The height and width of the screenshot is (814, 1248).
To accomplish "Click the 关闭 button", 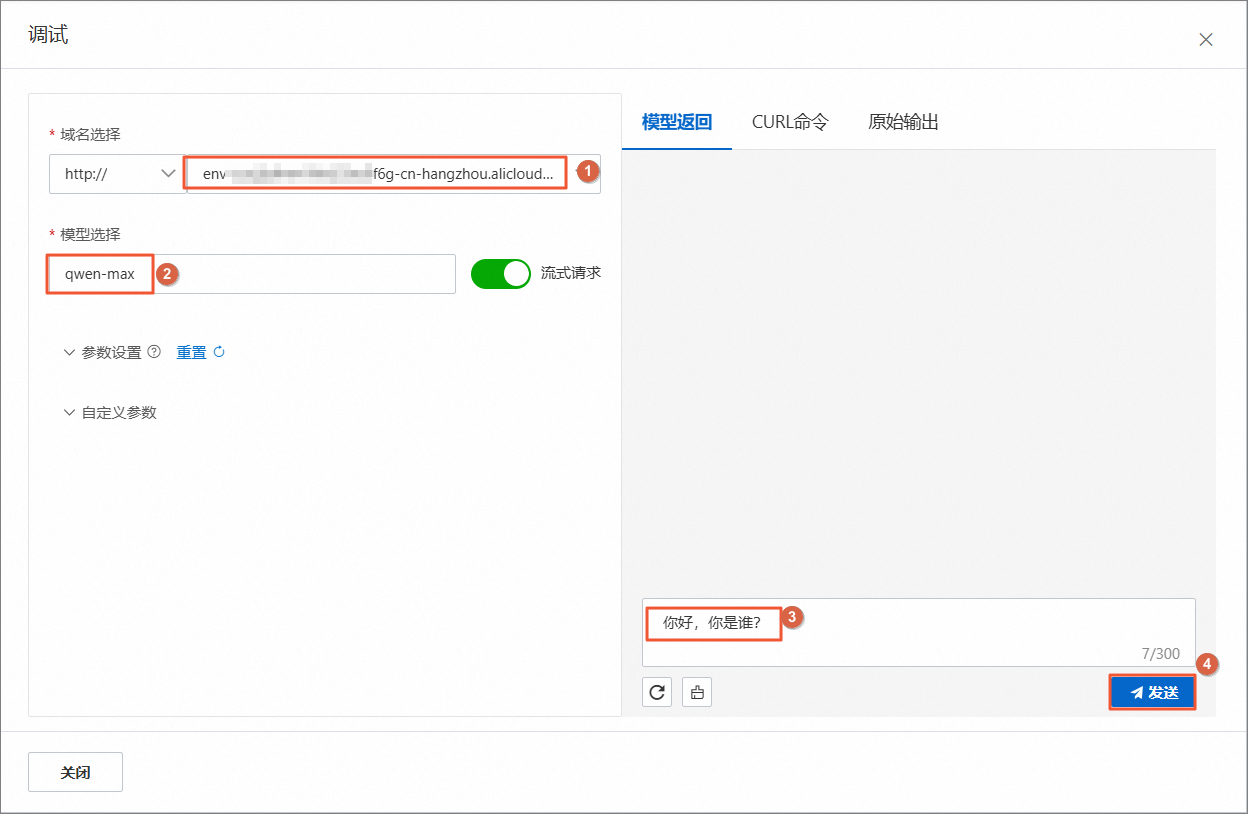I will tap(75, 772).
